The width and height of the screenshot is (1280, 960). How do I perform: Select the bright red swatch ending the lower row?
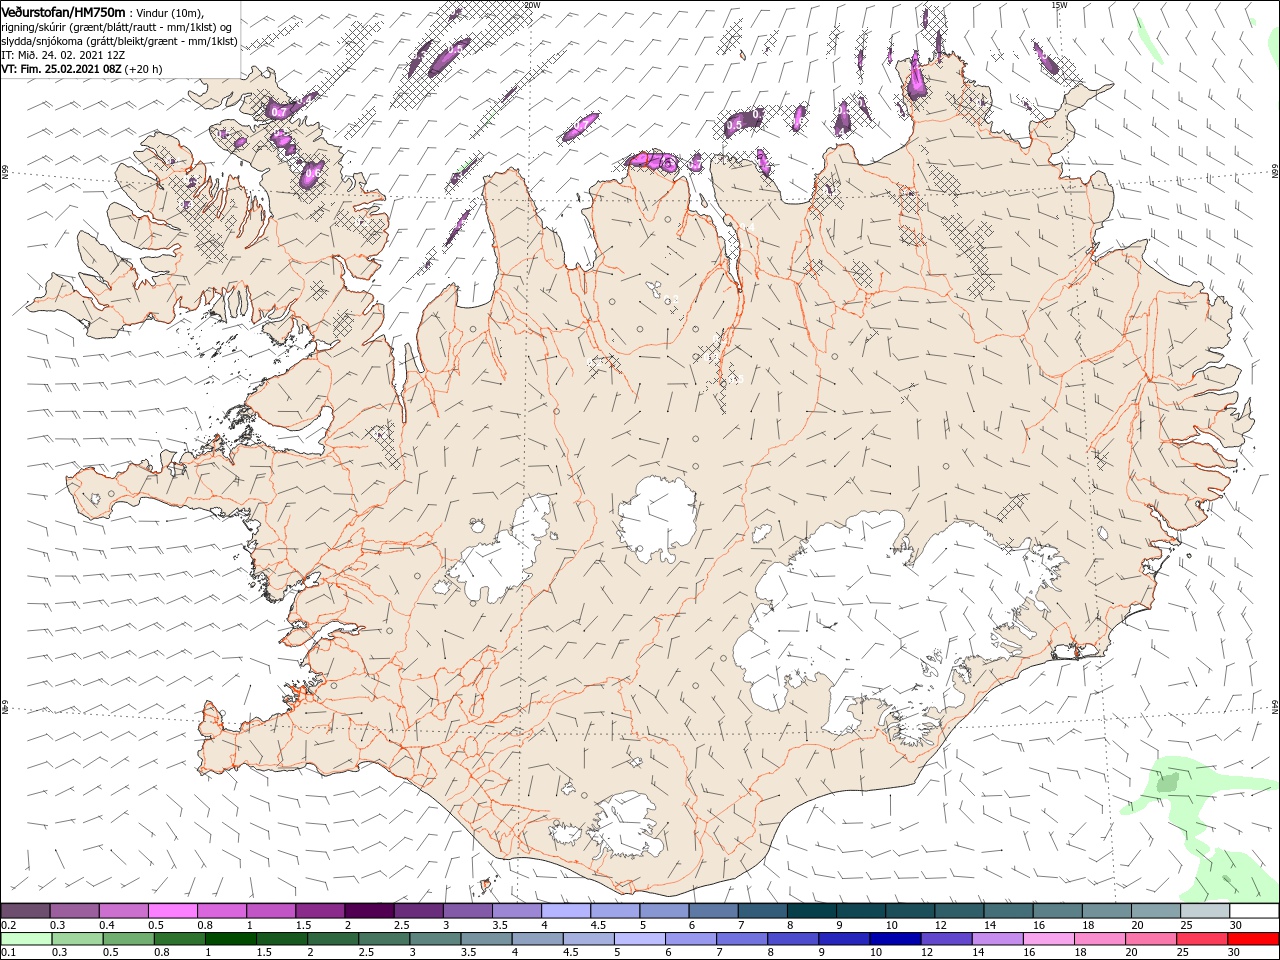click(1253, 939)
